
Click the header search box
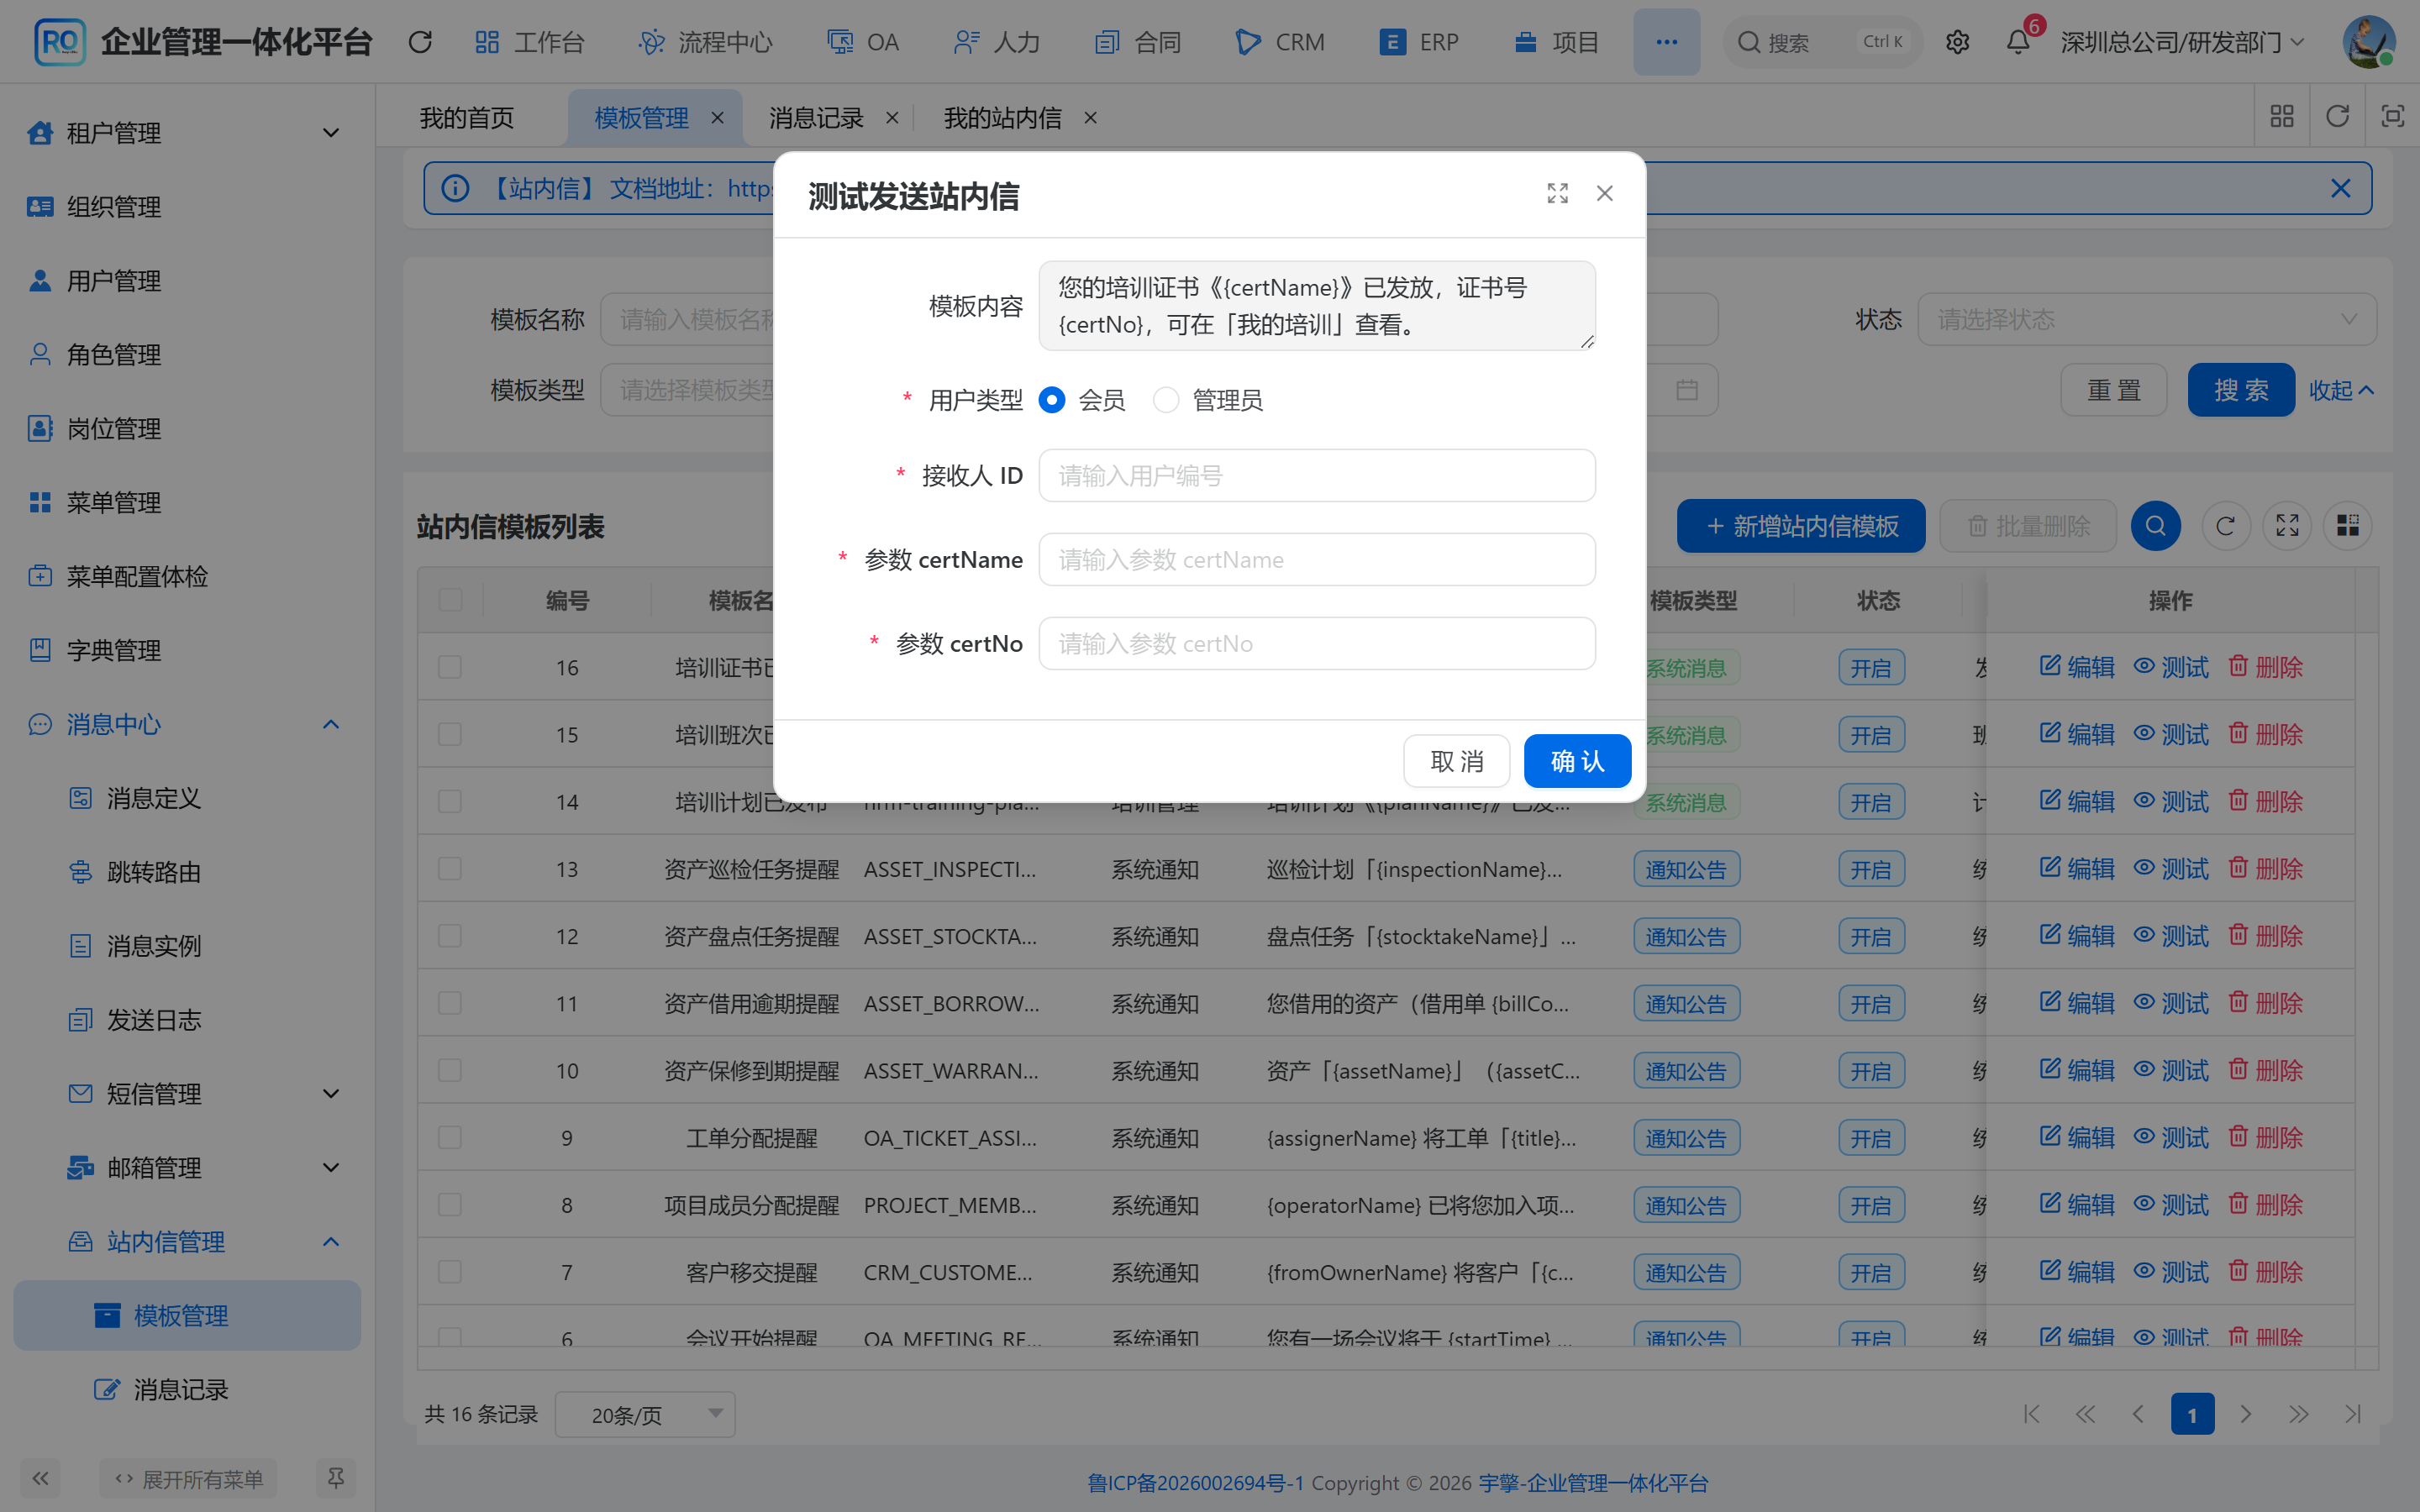(1822, 42)
